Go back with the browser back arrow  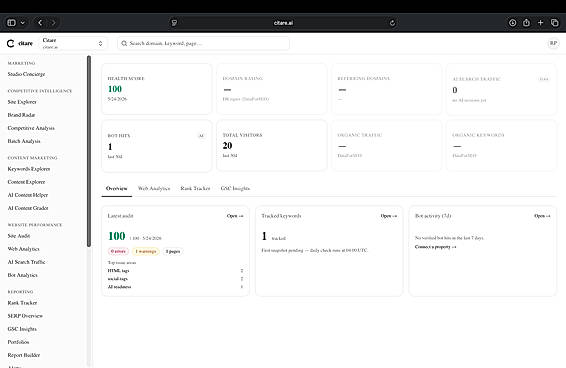click(x=40, y=23)
